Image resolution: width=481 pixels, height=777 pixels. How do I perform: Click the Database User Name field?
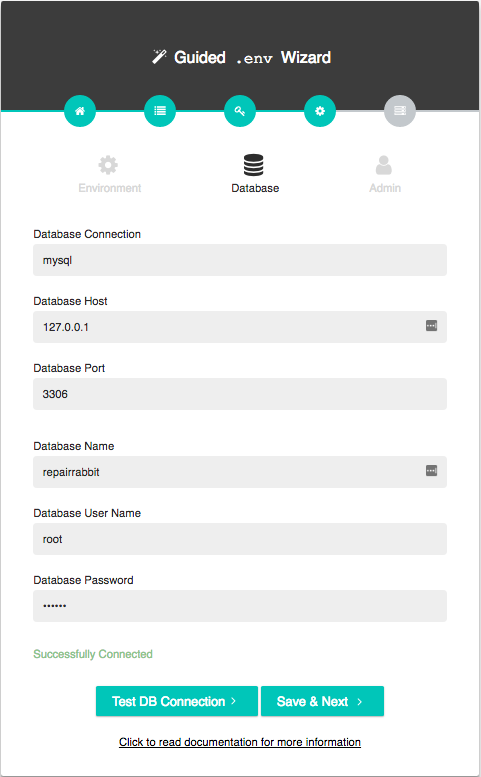[240, 539]
